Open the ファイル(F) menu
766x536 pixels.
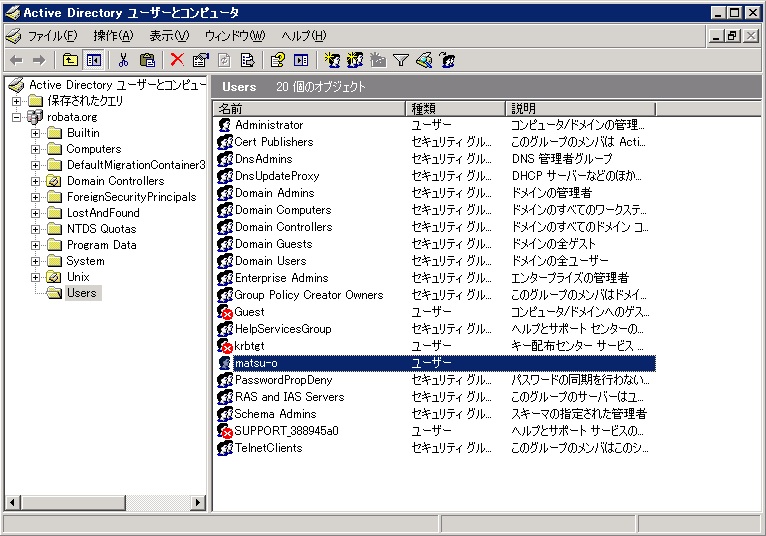(x=52, y=36)
